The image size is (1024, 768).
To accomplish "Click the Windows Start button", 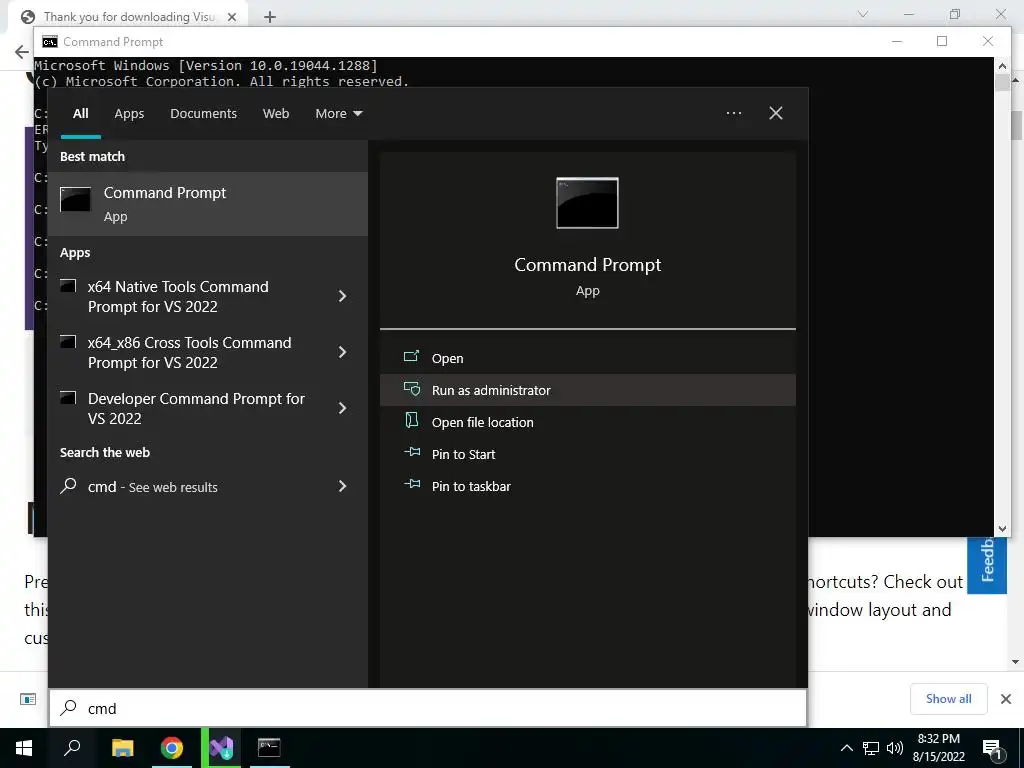I will (x=24, y=748).
